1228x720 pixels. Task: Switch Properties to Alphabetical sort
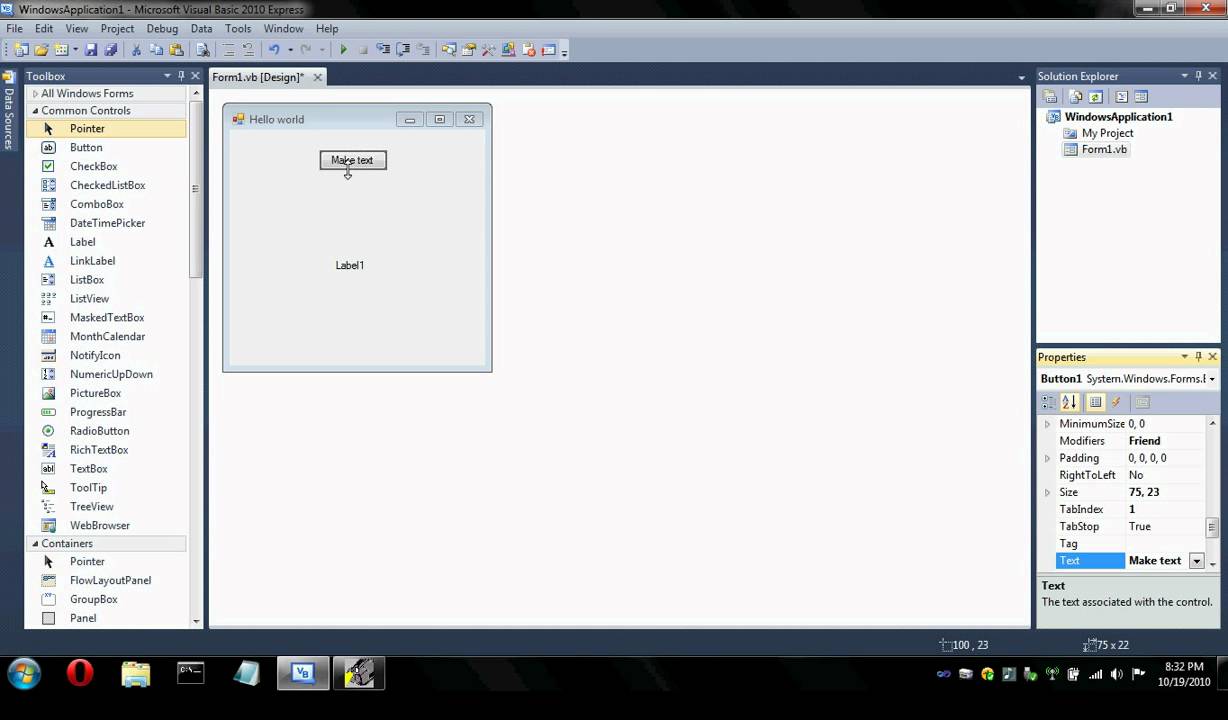pyautogui.click(x=1069, y=402)
